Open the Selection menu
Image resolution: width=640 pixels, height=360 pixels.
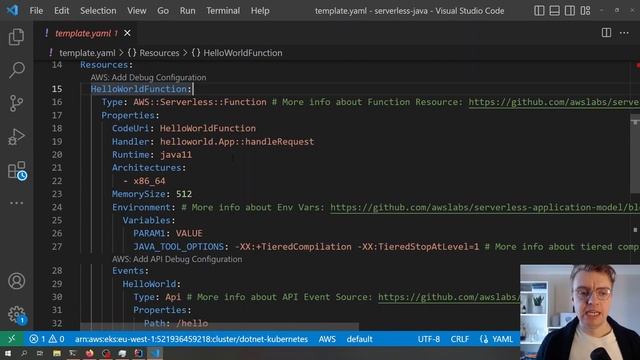tap(98, 11)
